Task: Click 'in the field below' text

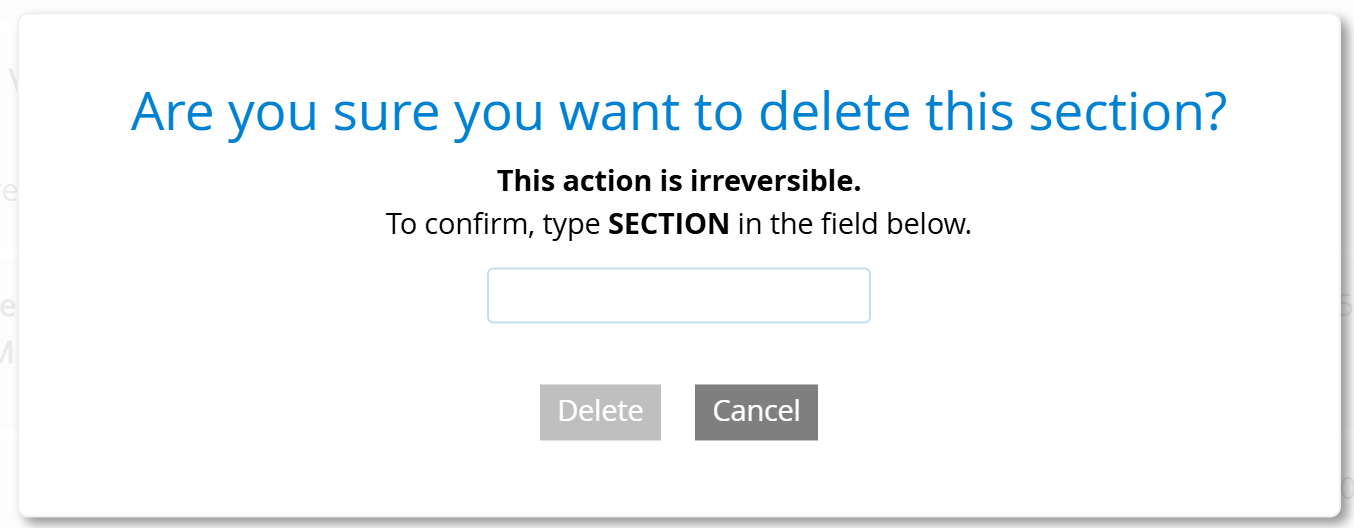Action: [855, 224]
